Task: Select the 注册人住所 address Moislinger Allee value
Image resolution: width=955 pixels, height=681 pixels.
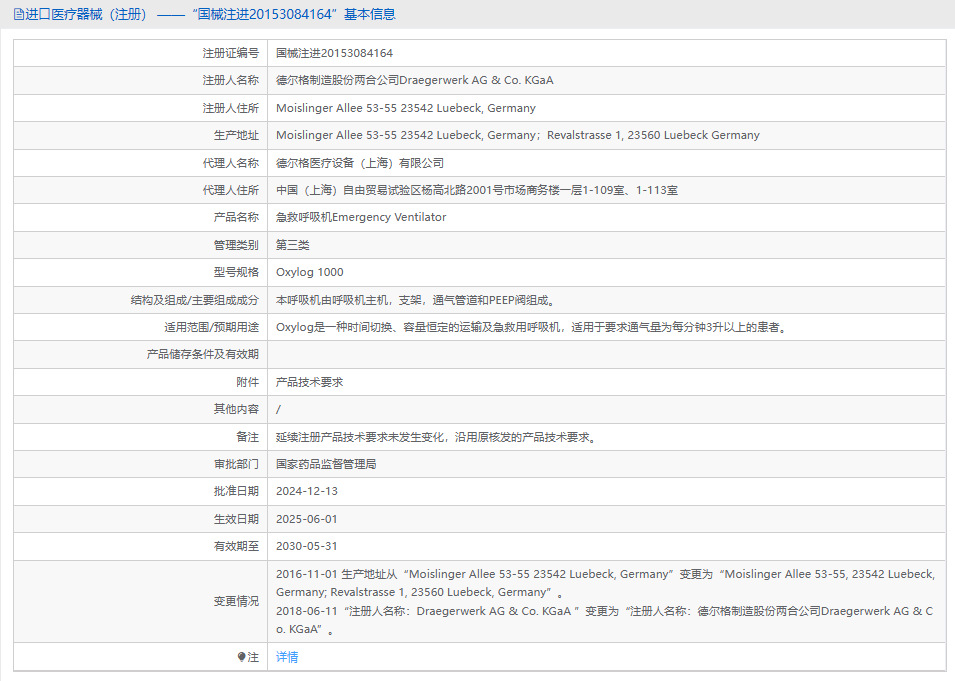Action: tap(405, 108)
